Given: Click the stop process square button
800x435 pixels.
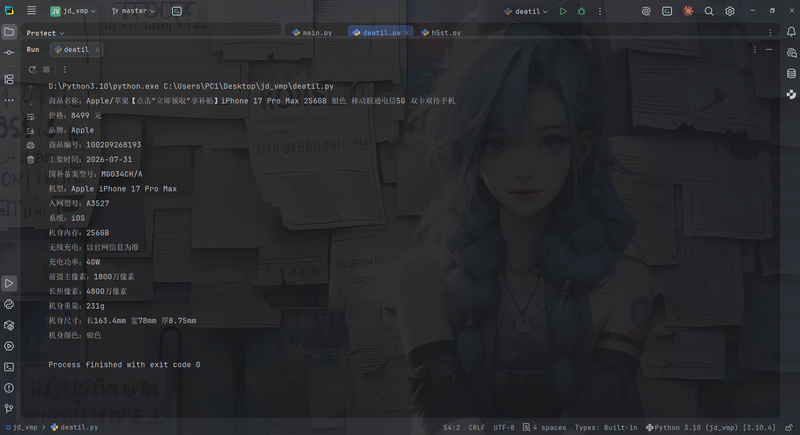Looking at the screenshot, I should (46, 69).
